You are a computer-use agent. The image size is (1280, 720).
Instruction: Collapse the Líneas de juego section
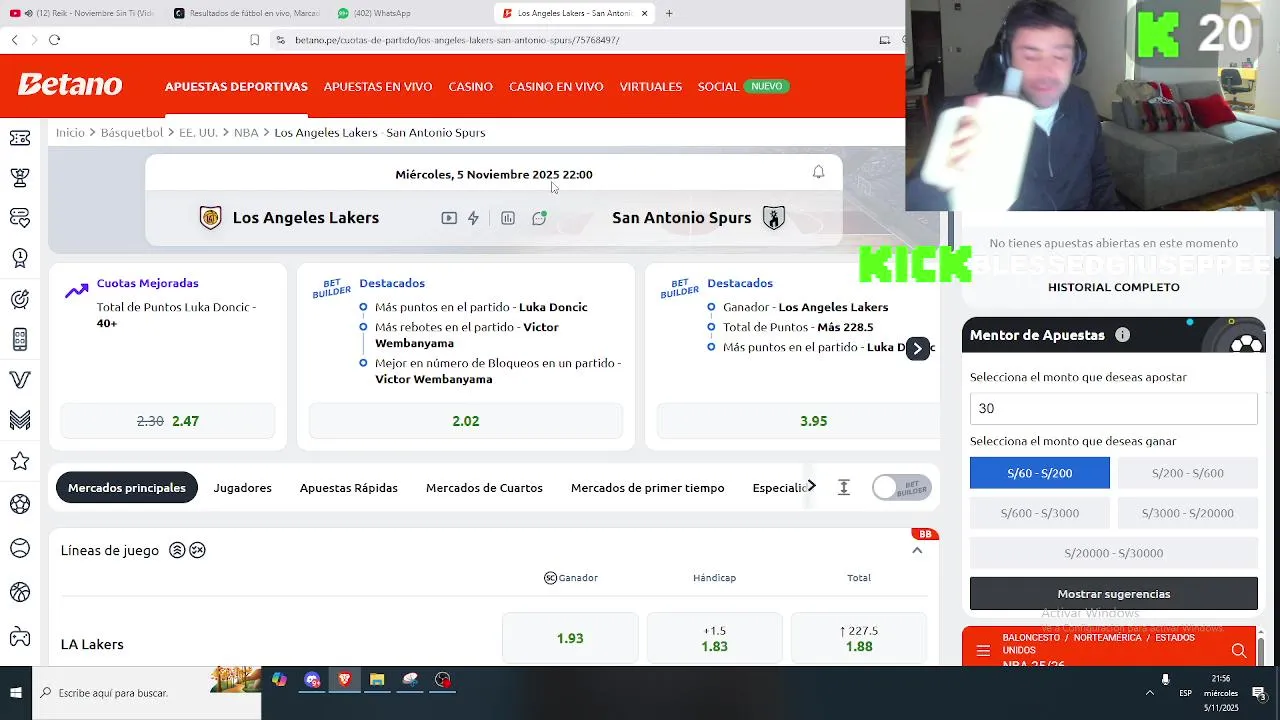tap(917, 551)
